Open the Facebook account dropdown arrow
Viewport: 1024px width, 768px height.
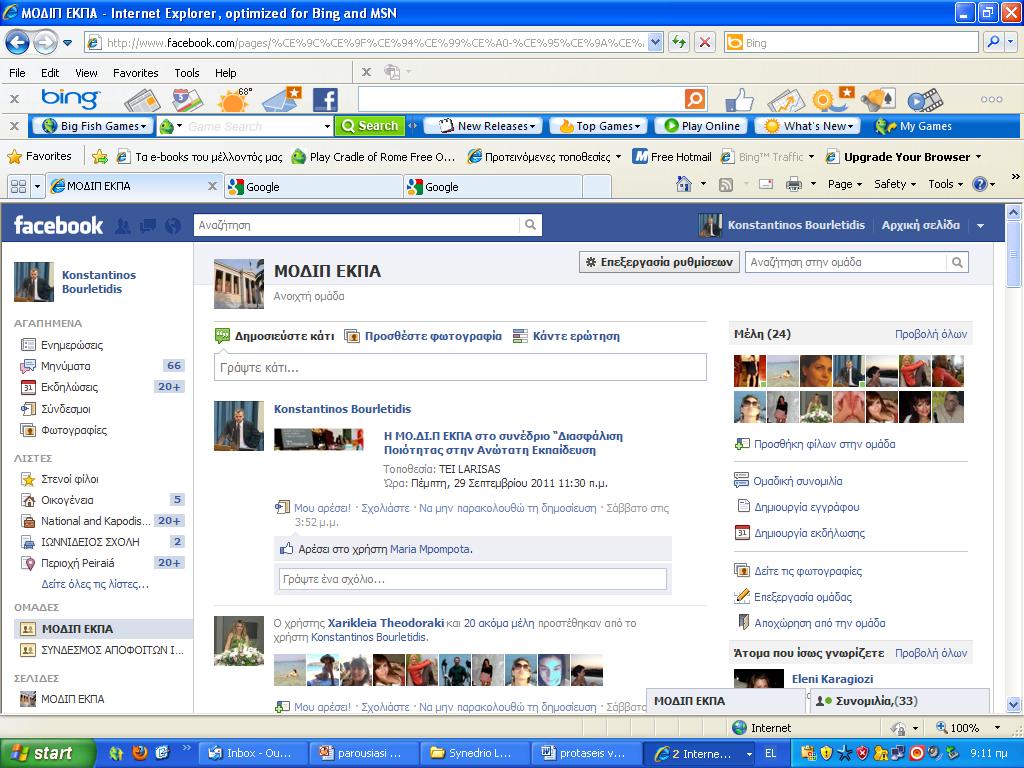point(980,226)
